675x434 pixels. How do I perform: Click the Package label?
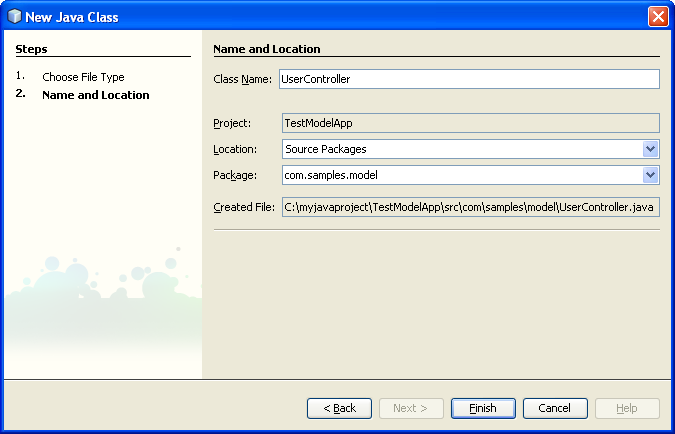click(235, 175)
